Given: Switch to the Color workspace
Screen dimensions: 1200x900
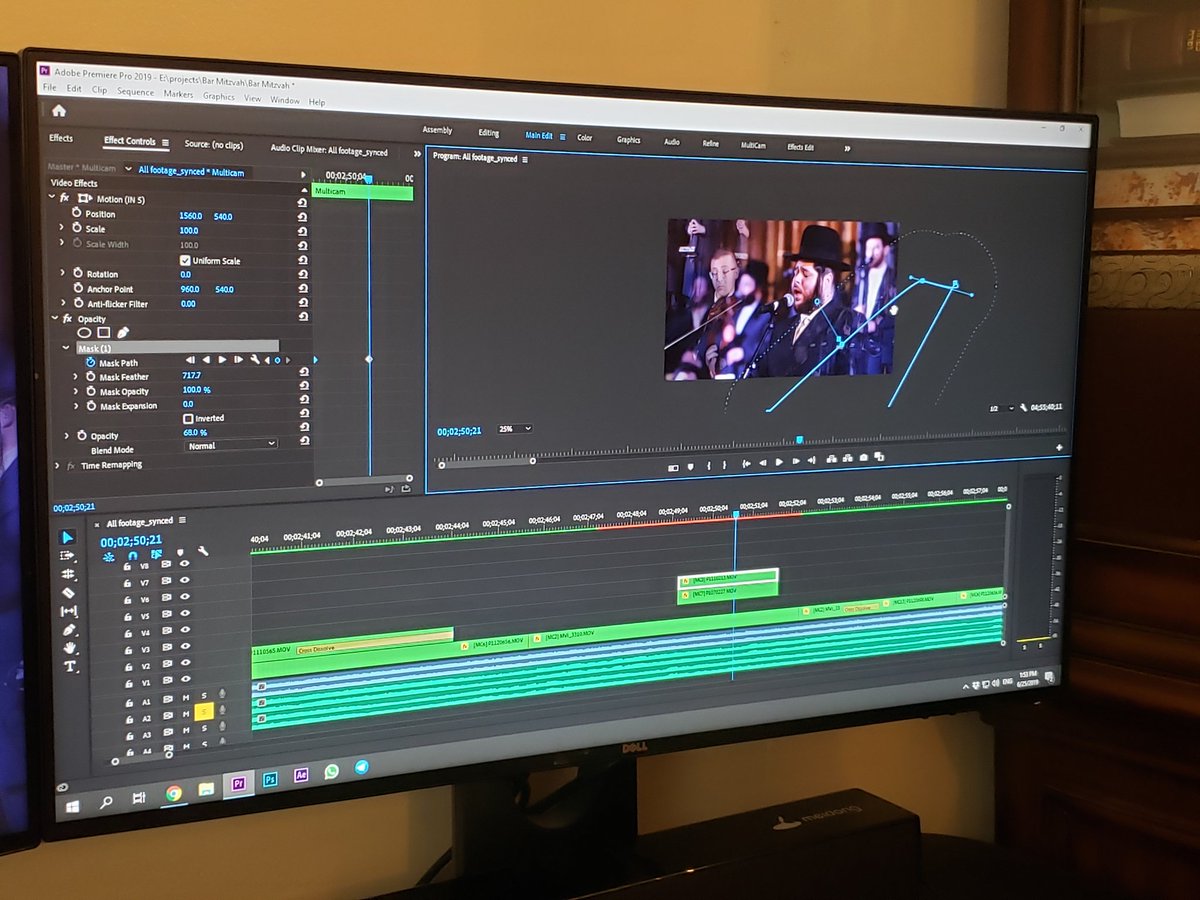Looking at the screenshot, I should 585,138.
